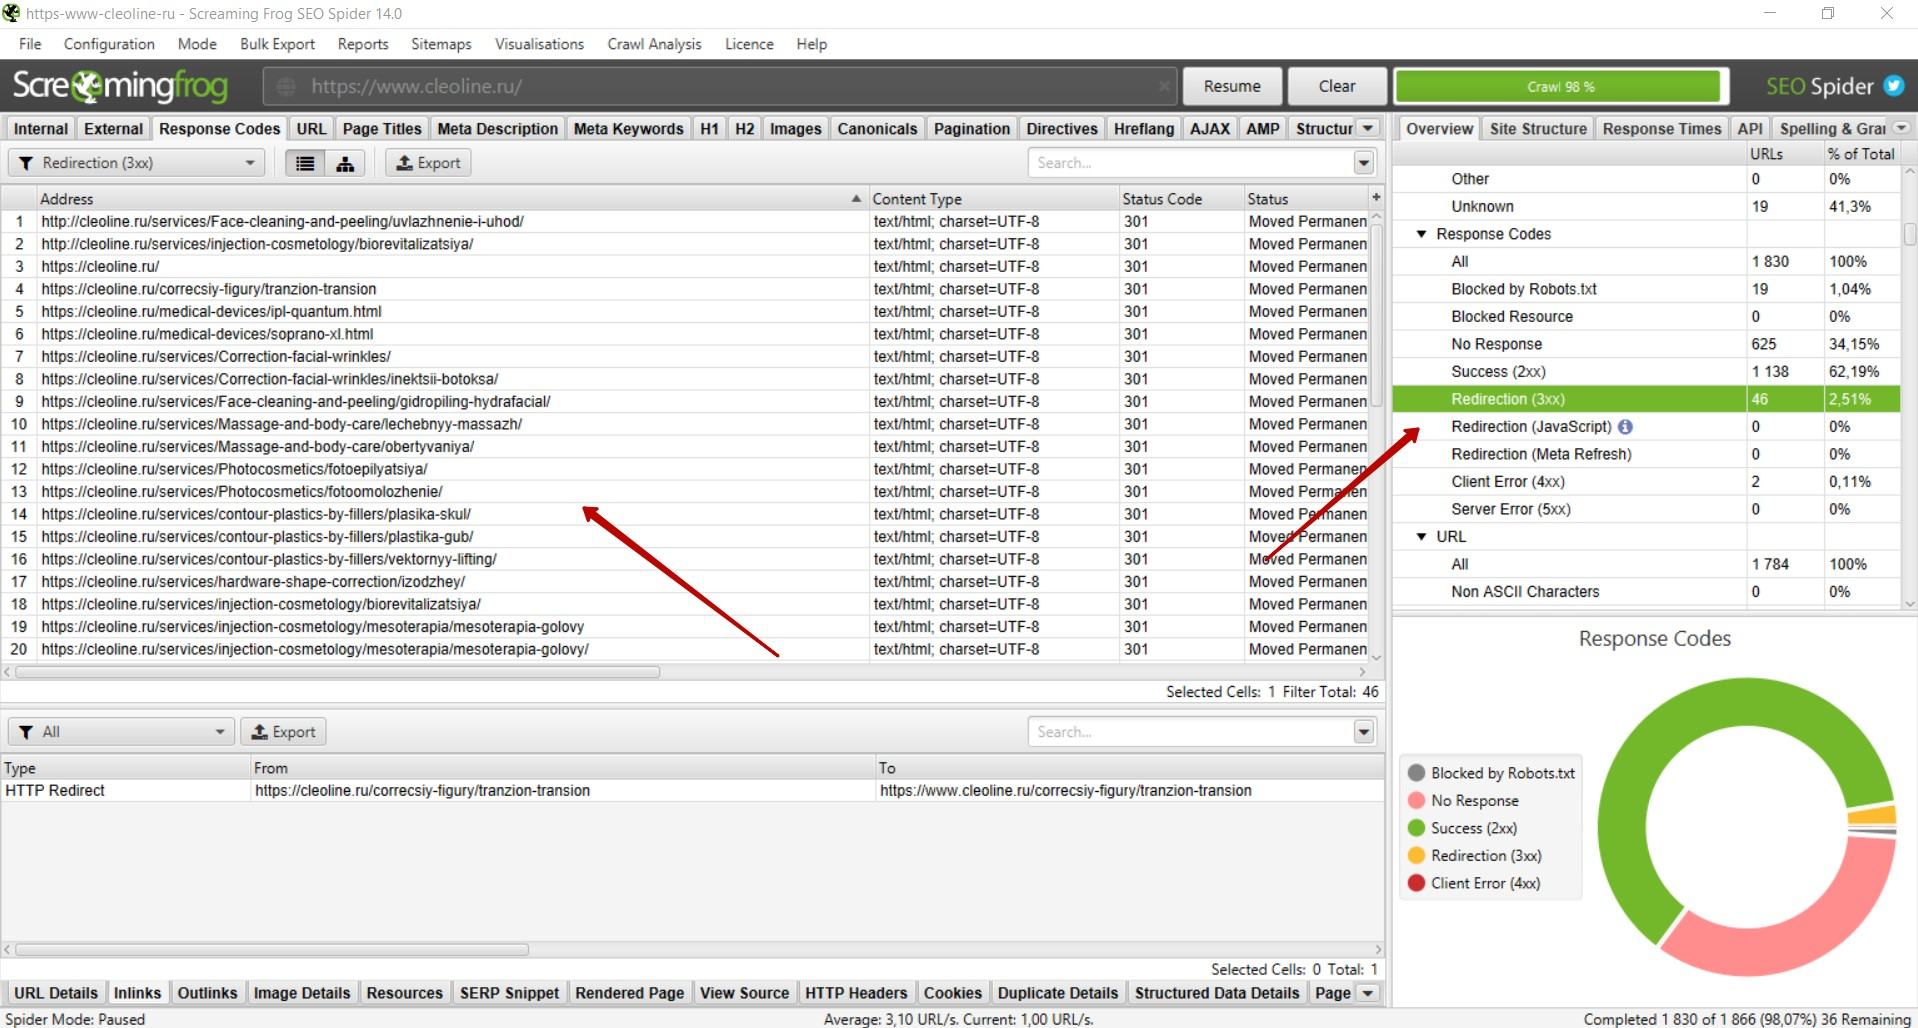This screenshot has height=1028, width=1918.
Task: Sort by the Address column header
Action: pyautogui.click(x=452, y=199)
